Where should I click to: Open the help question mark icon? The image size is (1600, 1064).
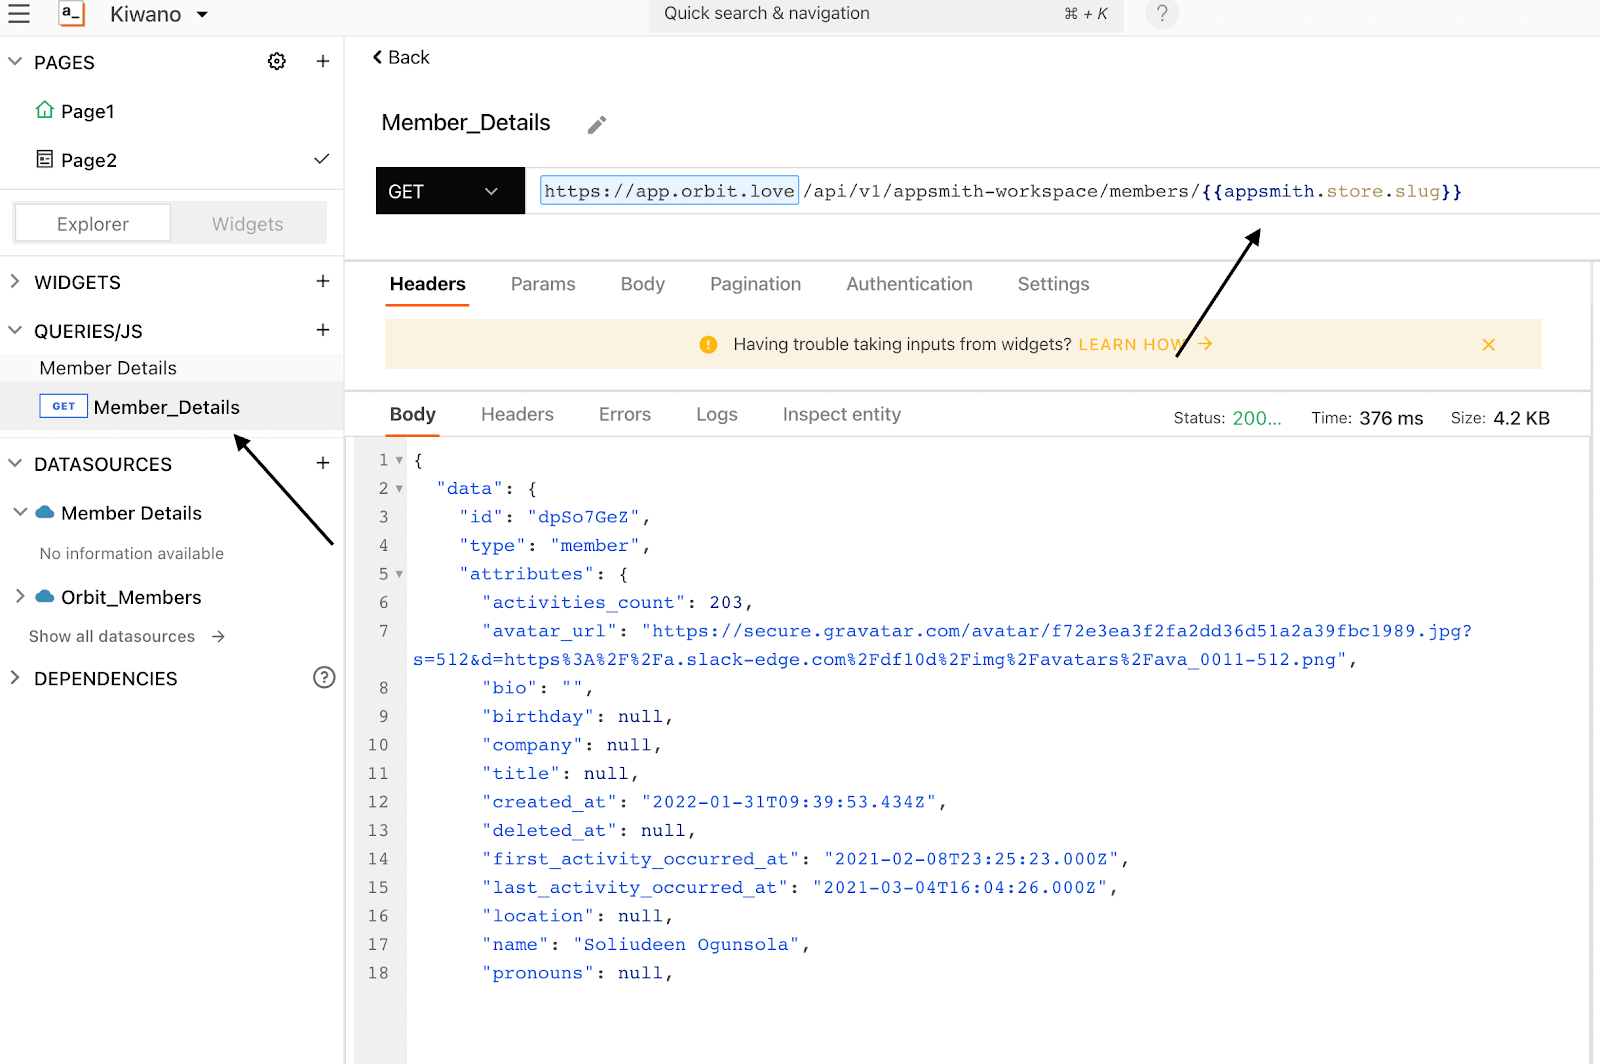[1161, 14]
